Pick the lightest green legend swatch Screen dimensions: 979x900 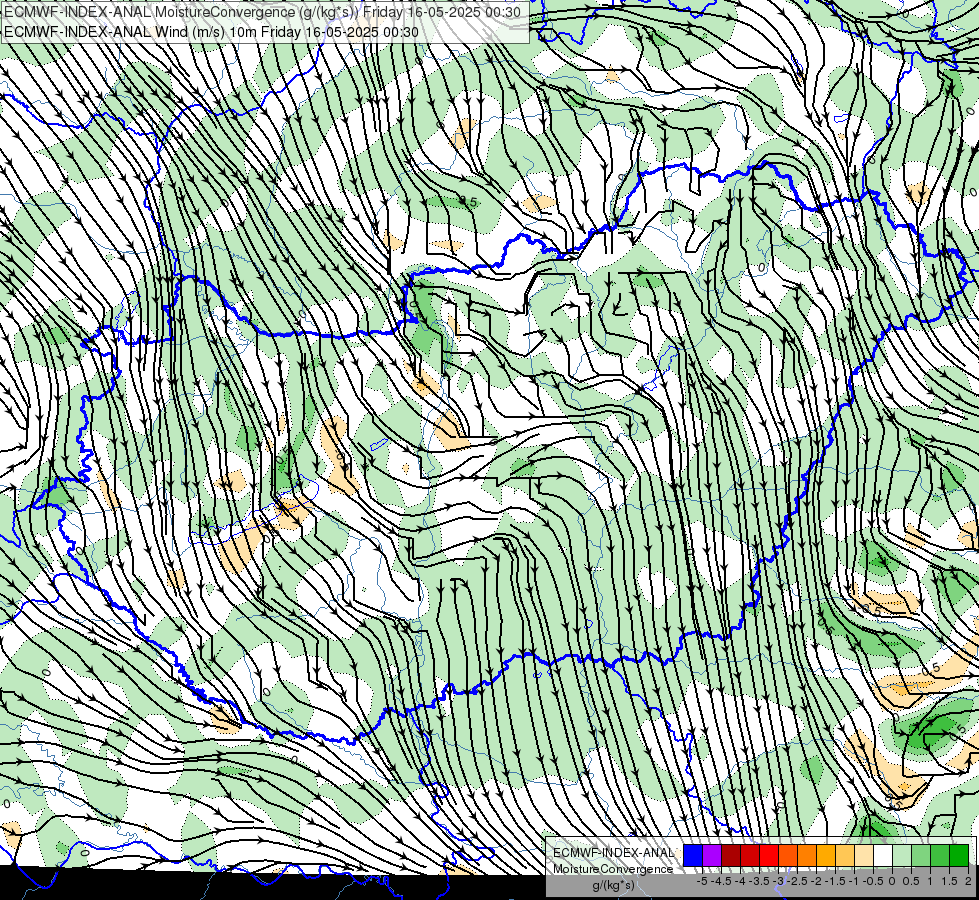click(902, 855)
